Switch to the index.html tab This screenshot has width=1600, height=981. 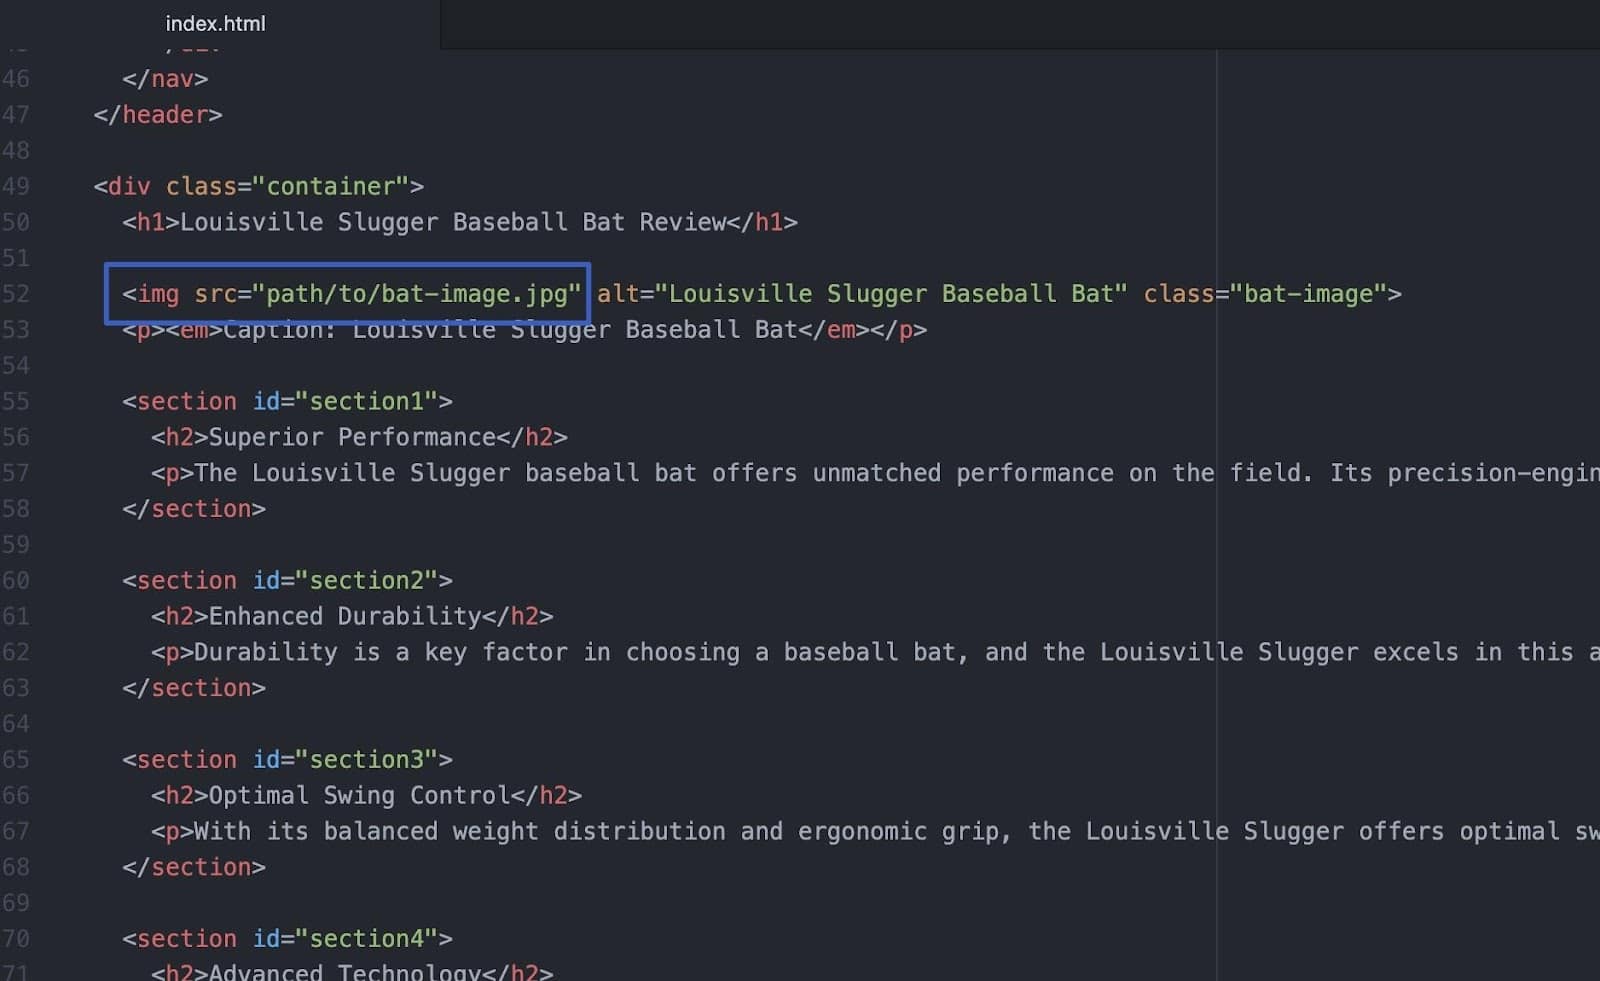click(x=214, y=23)
